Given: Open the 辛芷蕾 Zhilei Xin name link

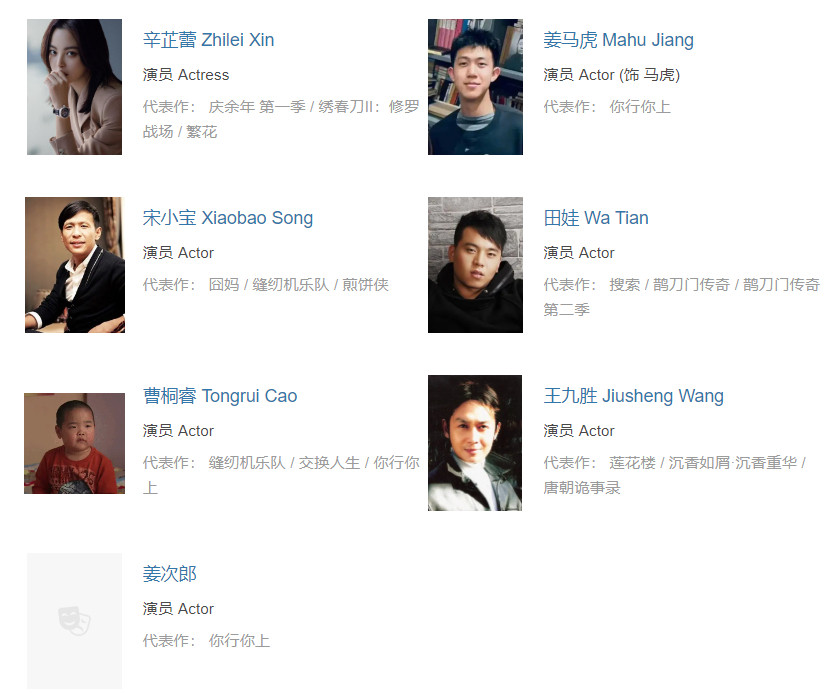Looking at the screenshot, I should point(208,40).
